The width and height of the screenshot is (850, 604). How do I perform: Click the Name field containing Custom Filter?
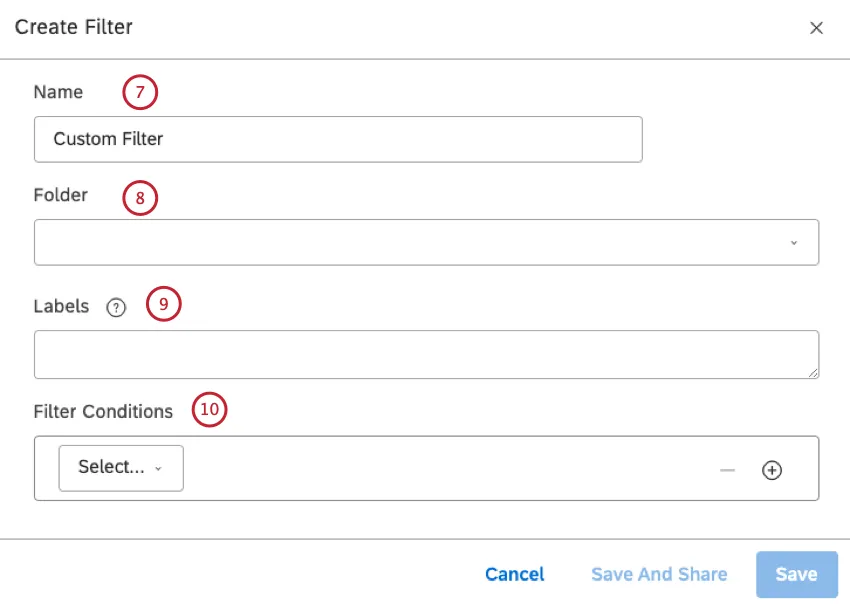(338, 139)
